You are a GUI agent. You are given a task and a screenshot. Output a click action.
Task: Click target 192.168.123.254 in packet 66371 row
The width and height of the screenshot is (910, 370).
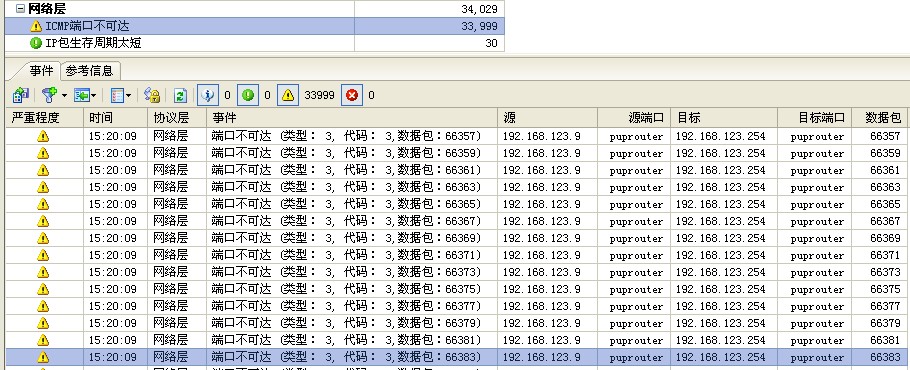[x=721, y=255]
